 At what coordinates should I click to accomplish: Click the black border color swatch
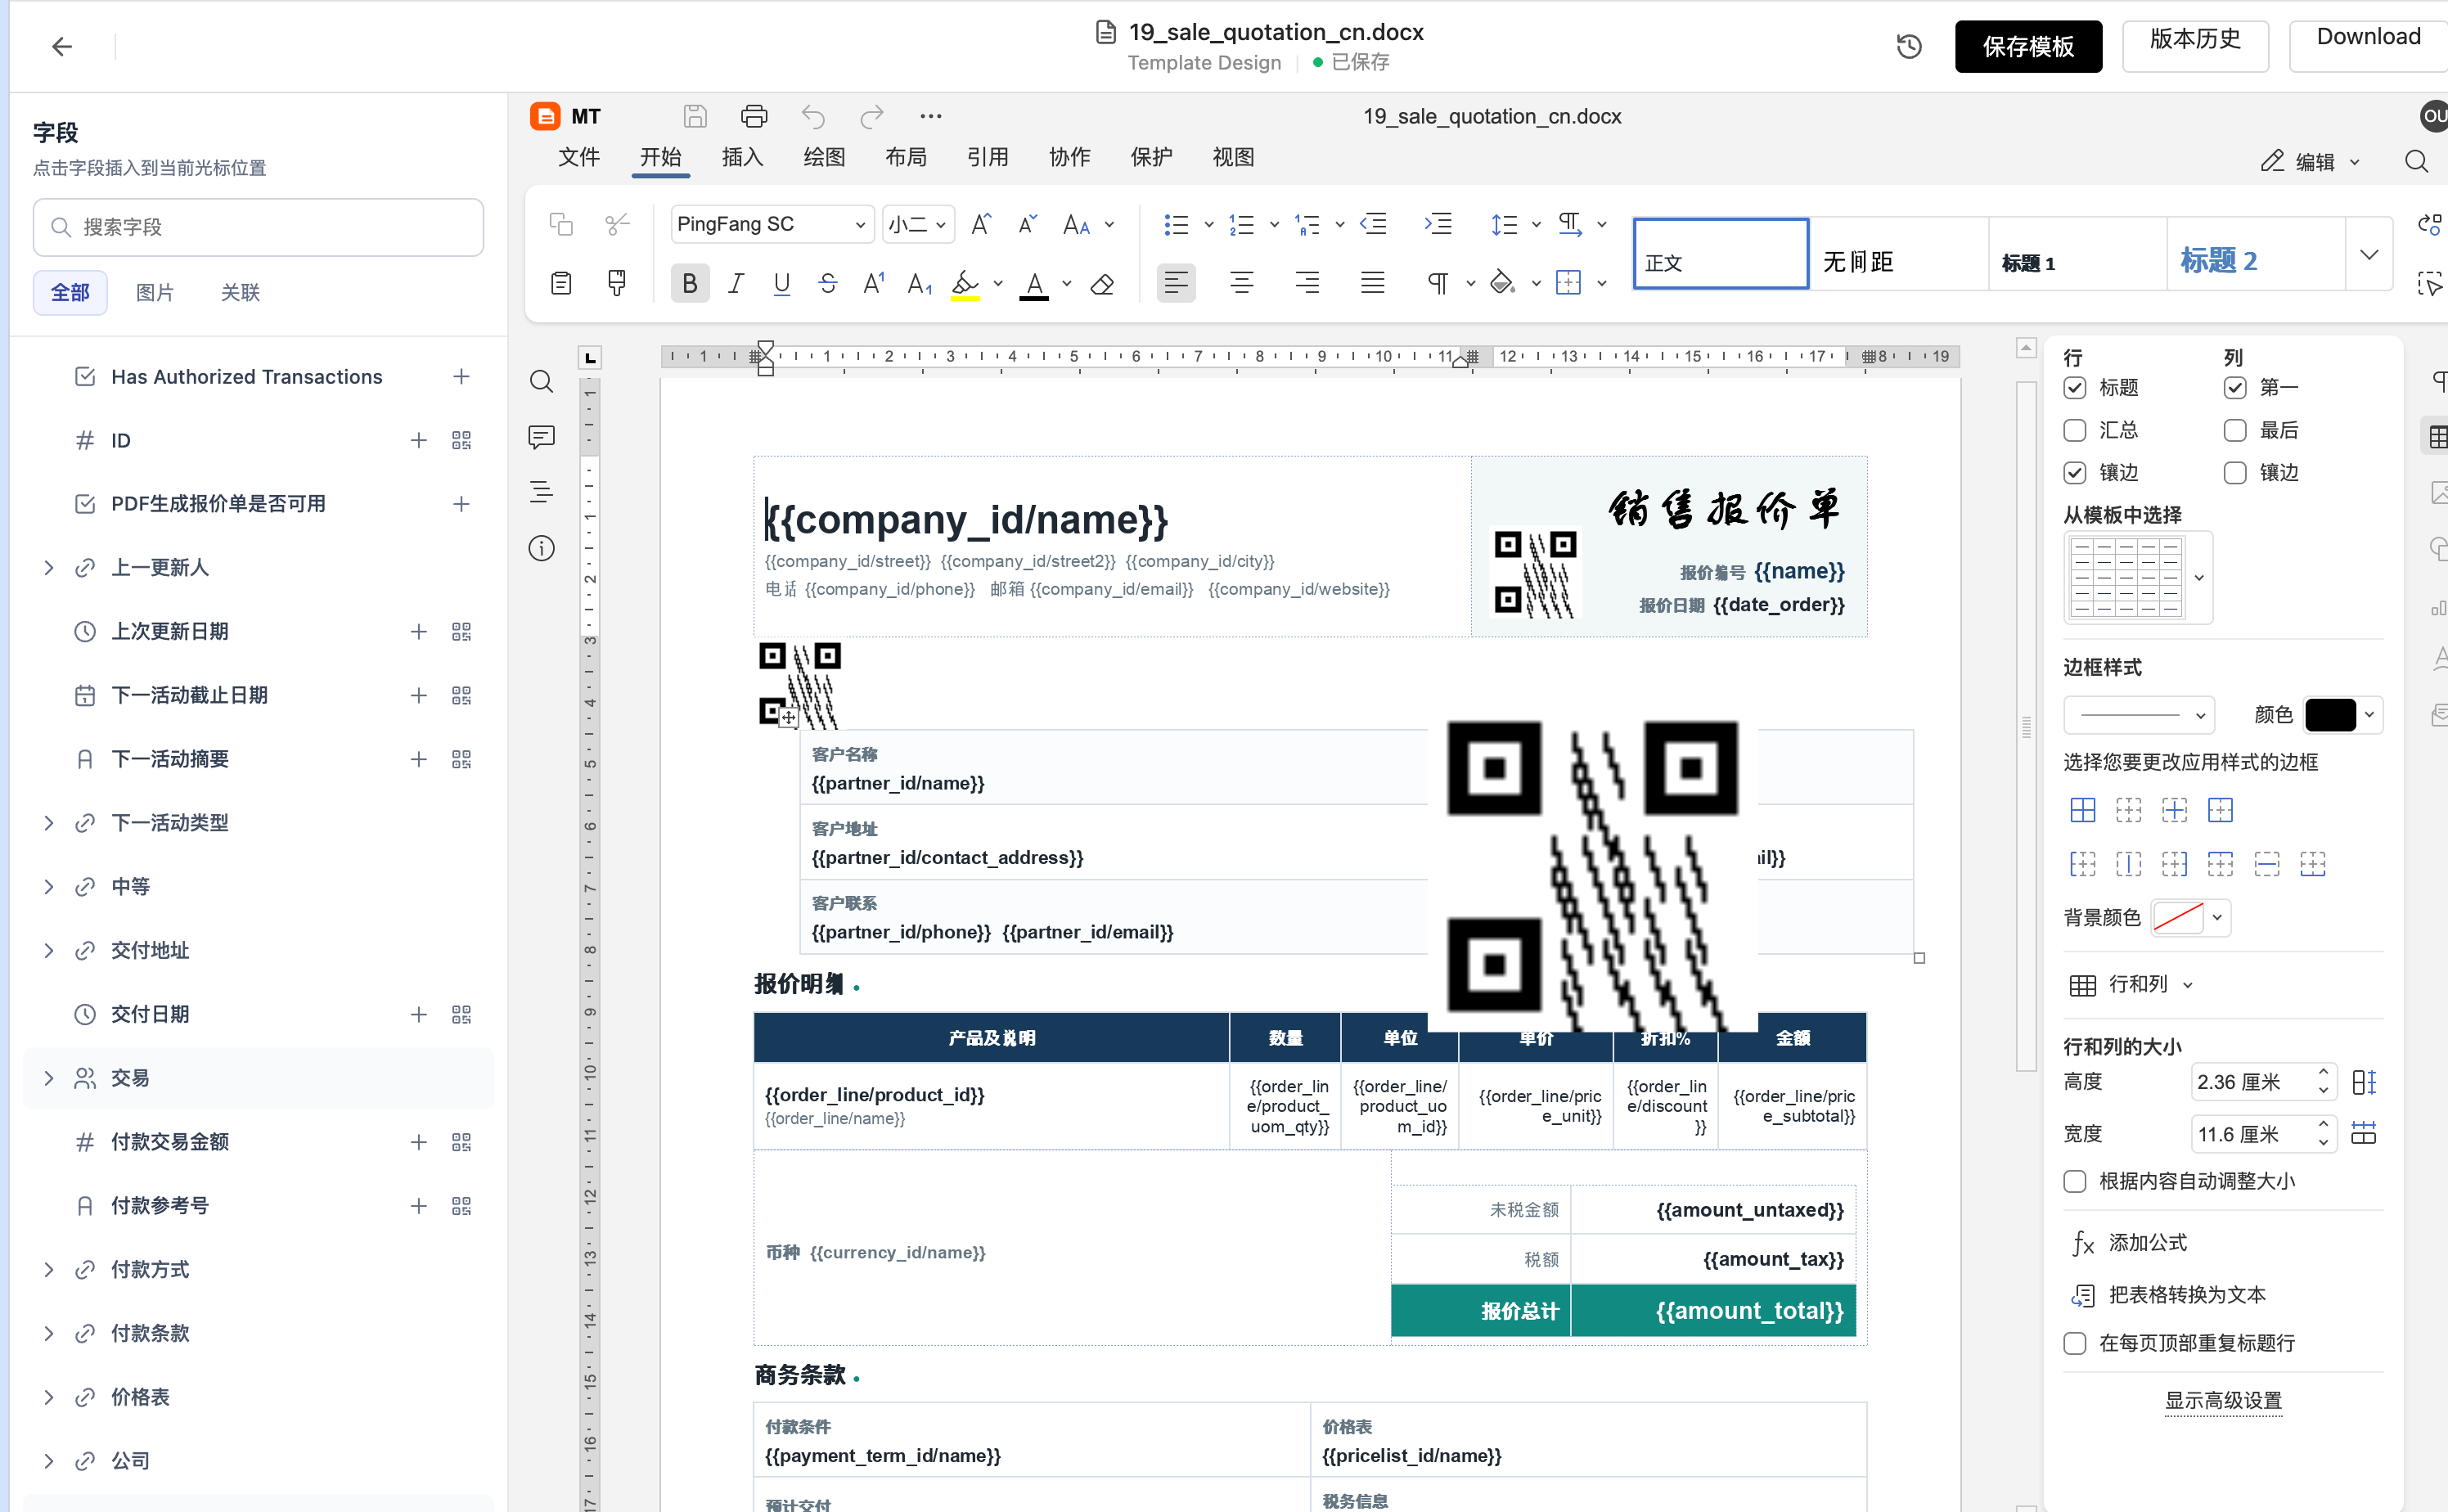2329,715
